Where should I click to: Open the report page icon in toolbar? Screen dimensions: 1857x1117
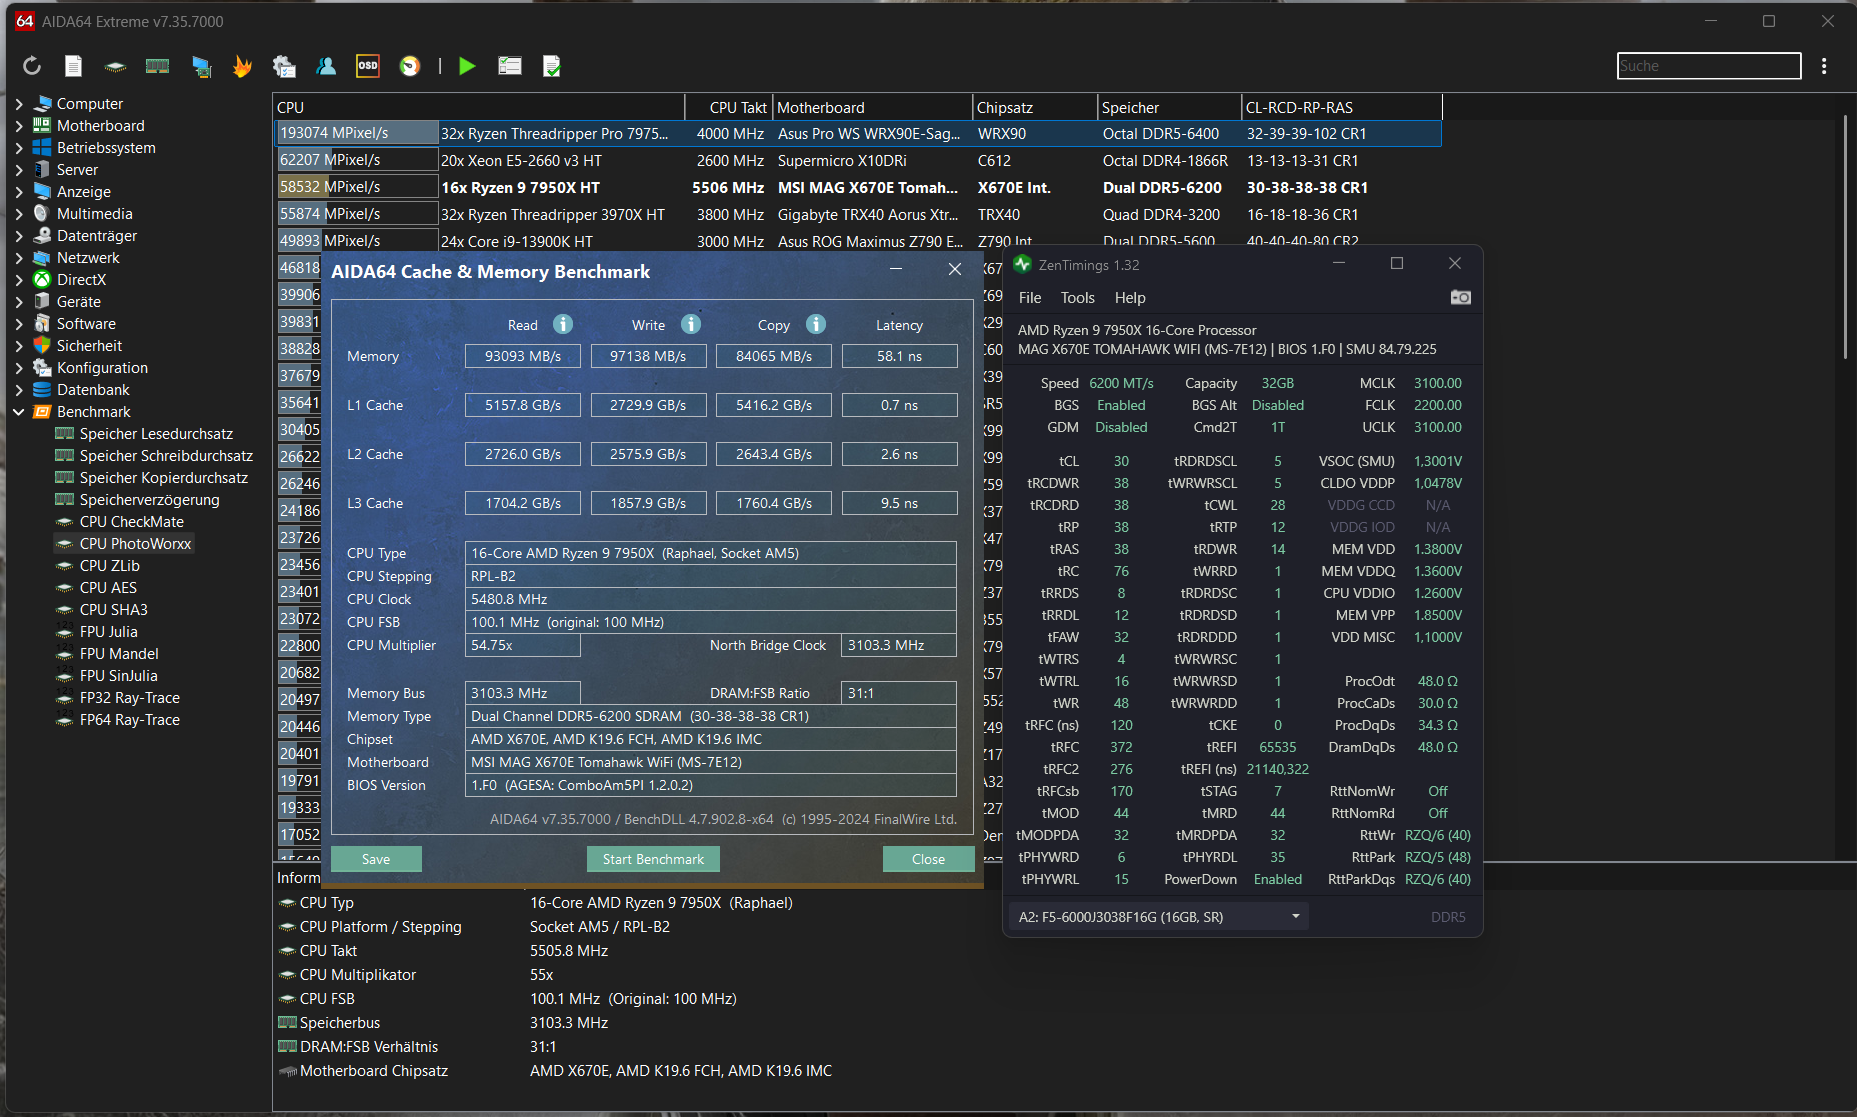coord(73,66)
